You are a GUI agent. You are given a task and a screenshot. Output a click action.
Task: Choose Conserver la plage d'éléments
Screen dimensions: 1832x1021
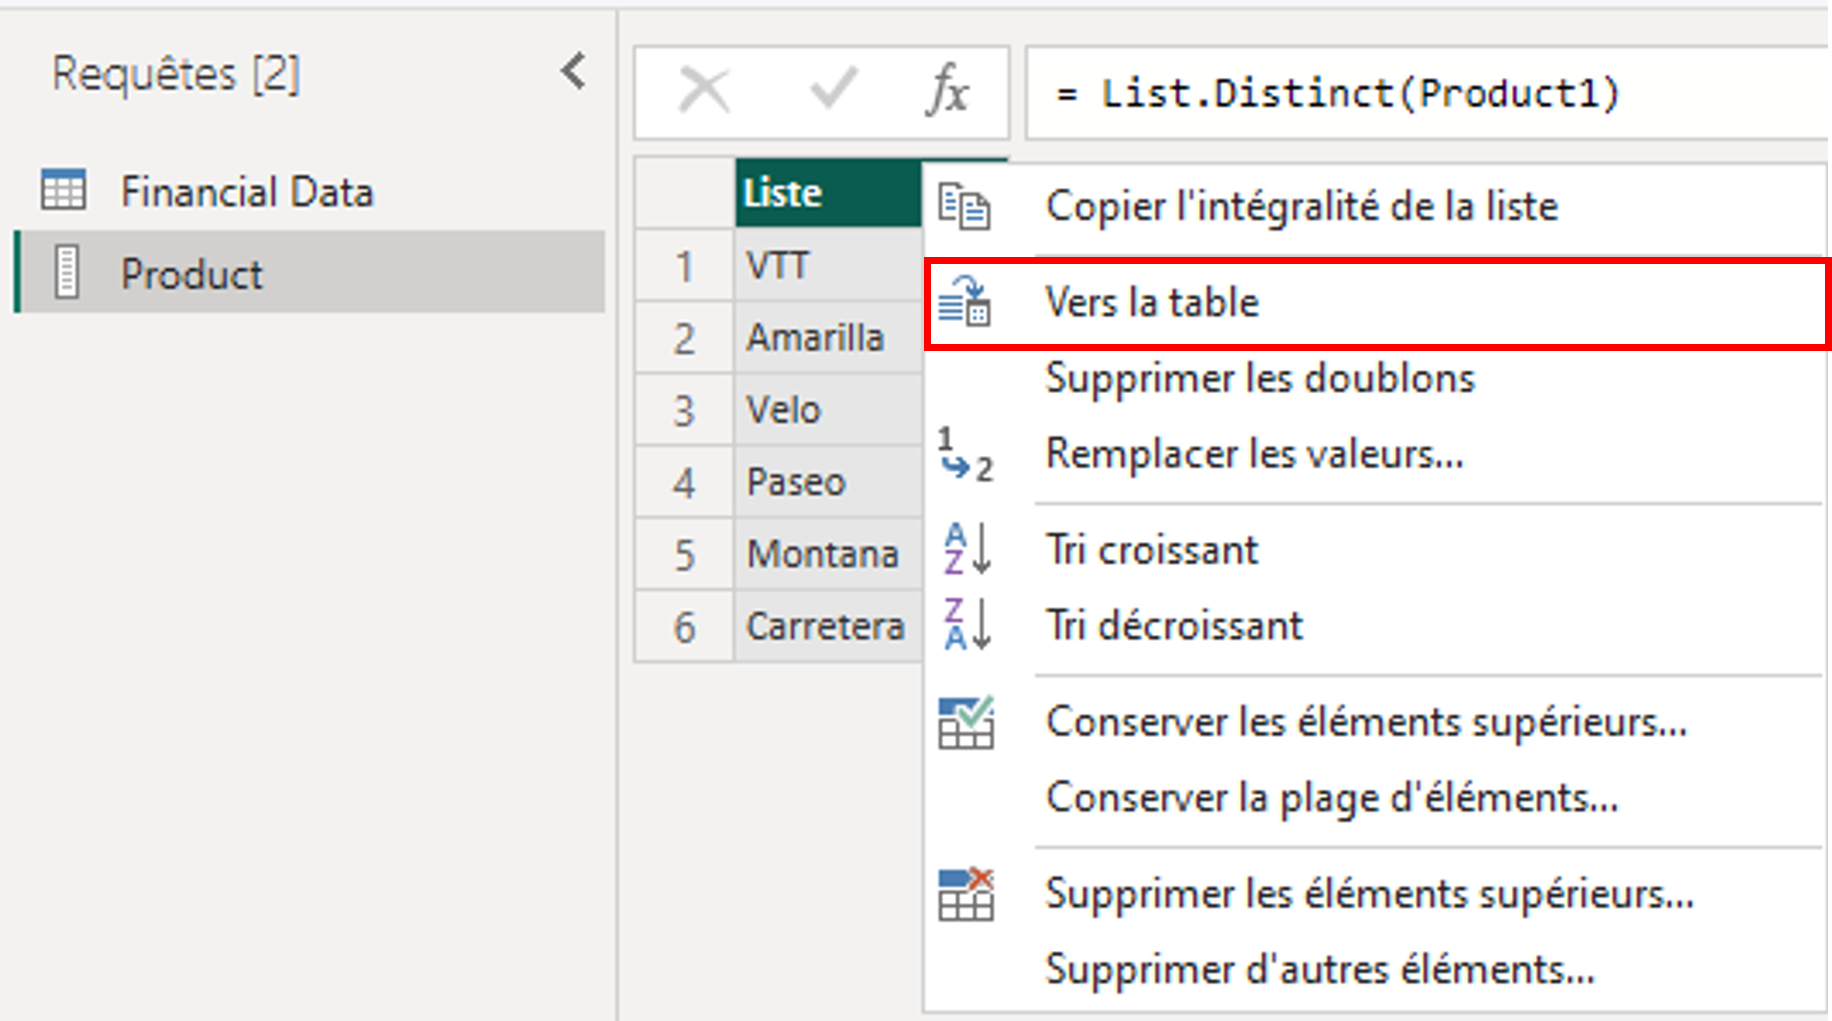tap(1331, 798)
